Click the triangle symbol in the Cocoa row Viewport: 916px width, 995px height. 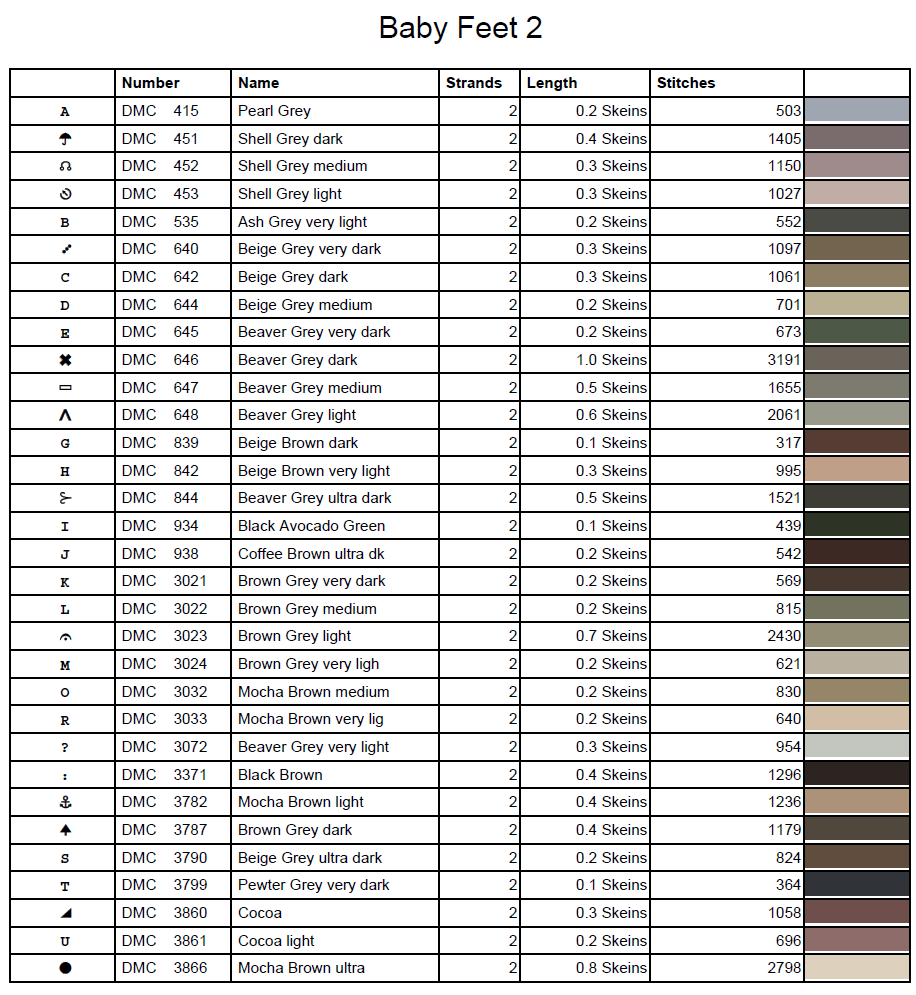pyautogui.click(x=65, y=913)
